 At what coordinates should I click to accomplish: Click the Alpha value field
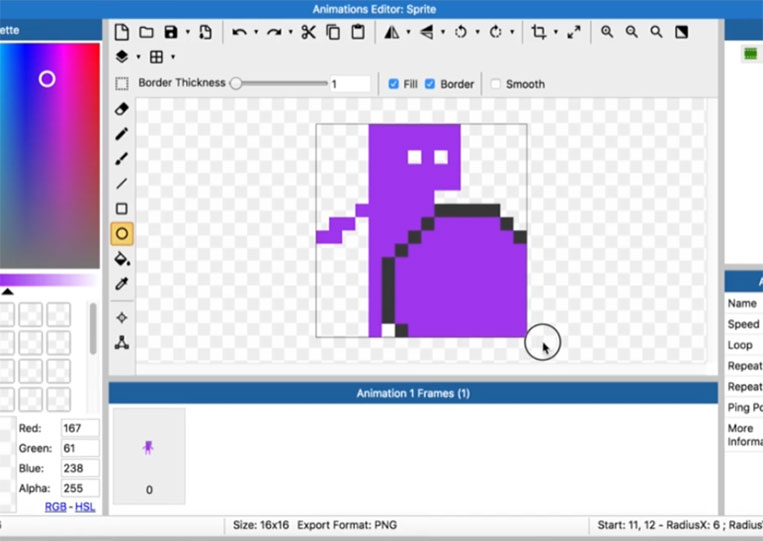80,488
